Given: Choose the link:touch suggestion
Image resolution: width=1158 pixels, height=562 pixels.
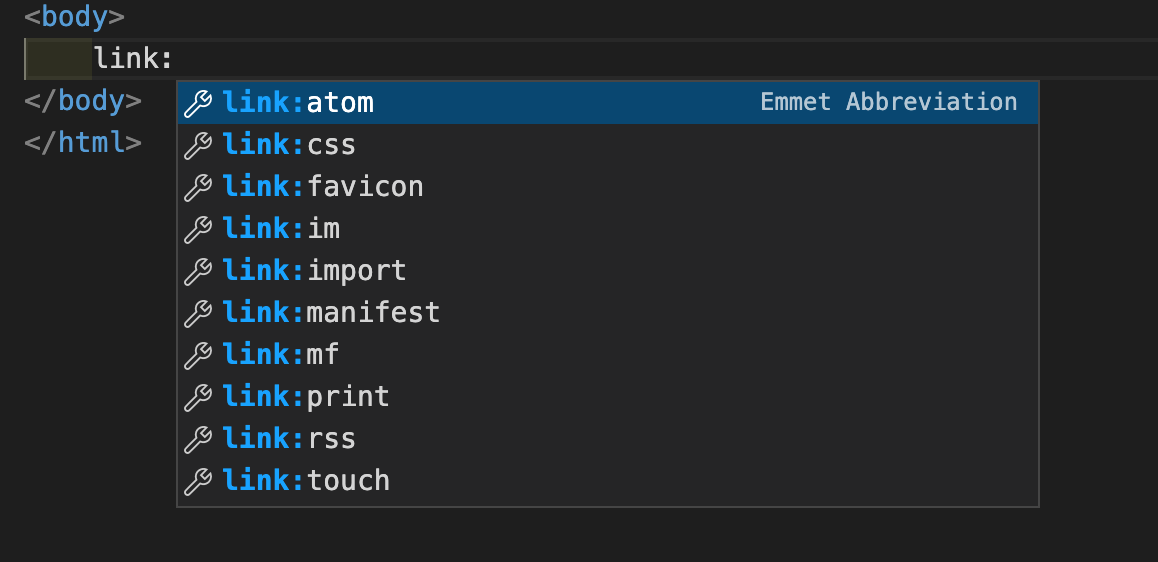Looking at the screenshot, I should 306,481.
